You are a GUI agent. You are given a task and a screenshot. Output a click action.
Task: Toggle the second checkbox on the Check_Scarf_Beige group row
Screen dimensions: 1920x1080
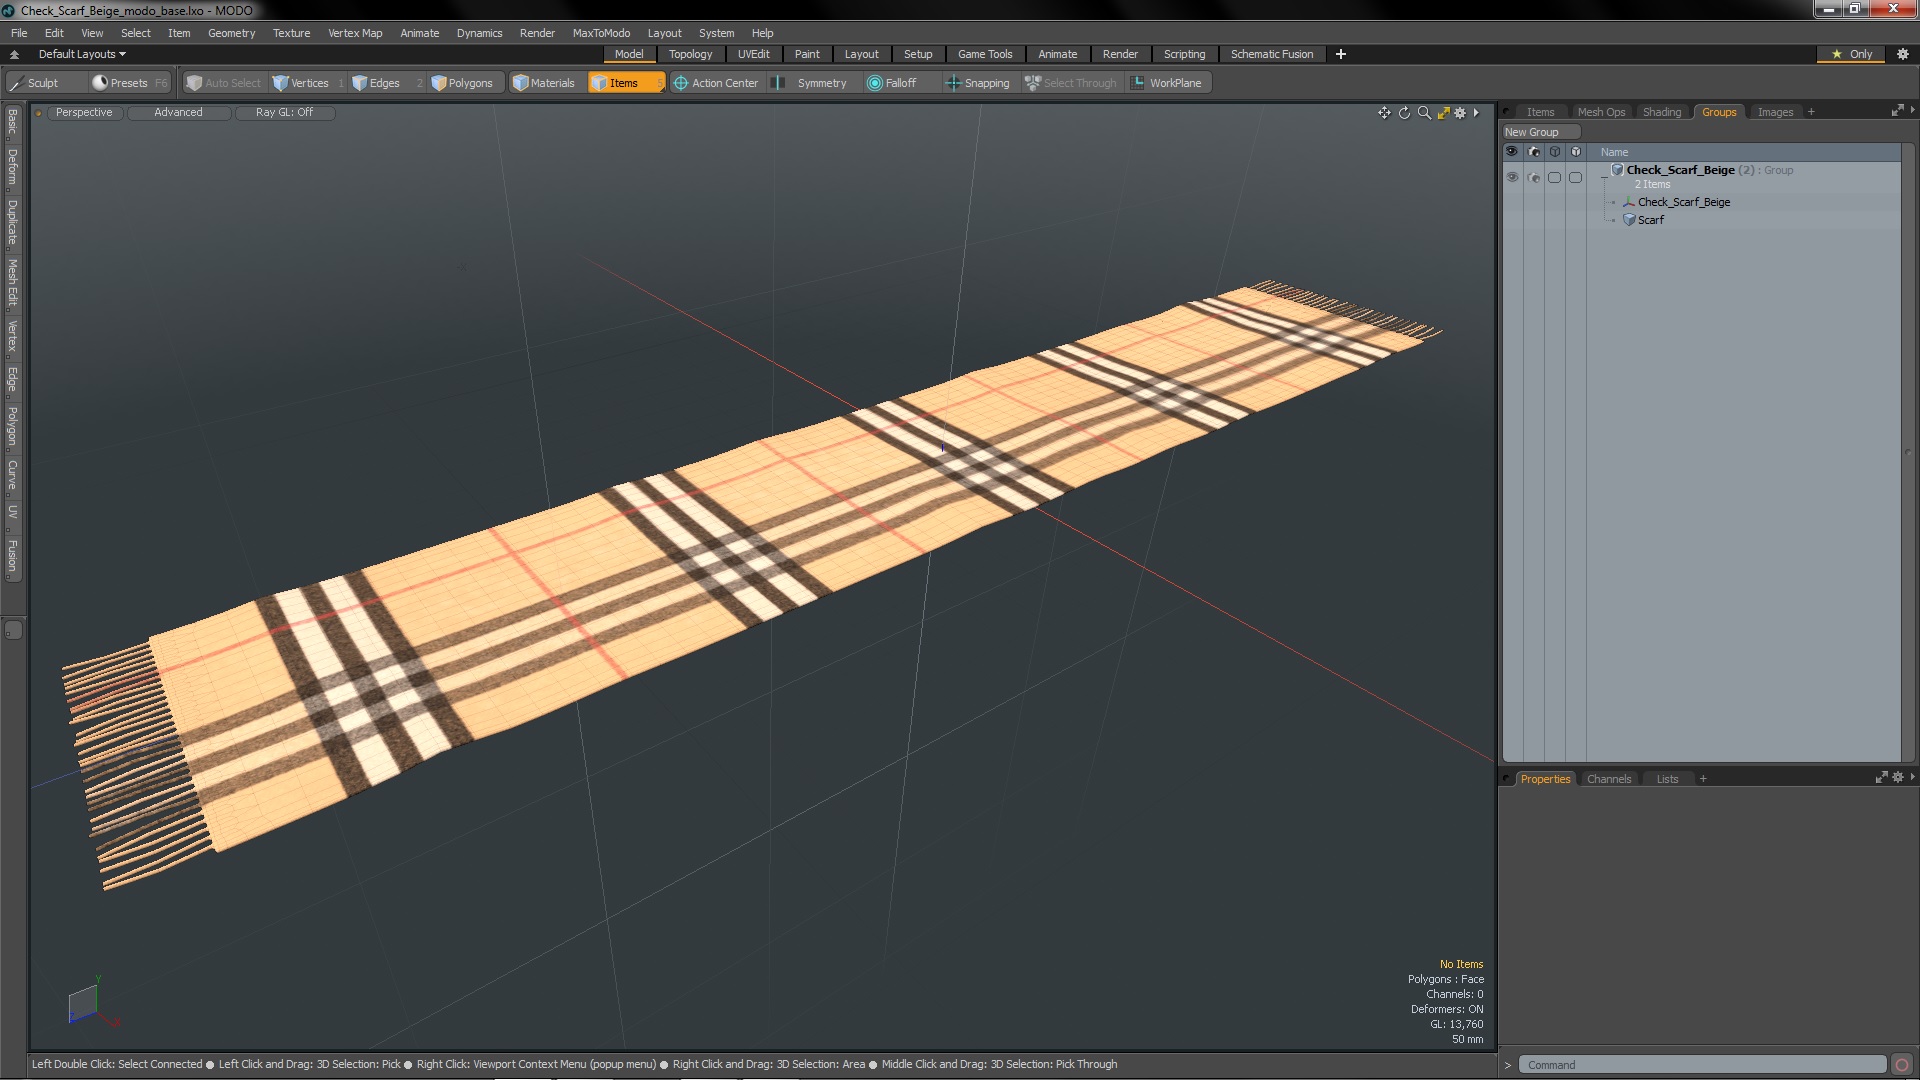click(x=1575, y=177)
